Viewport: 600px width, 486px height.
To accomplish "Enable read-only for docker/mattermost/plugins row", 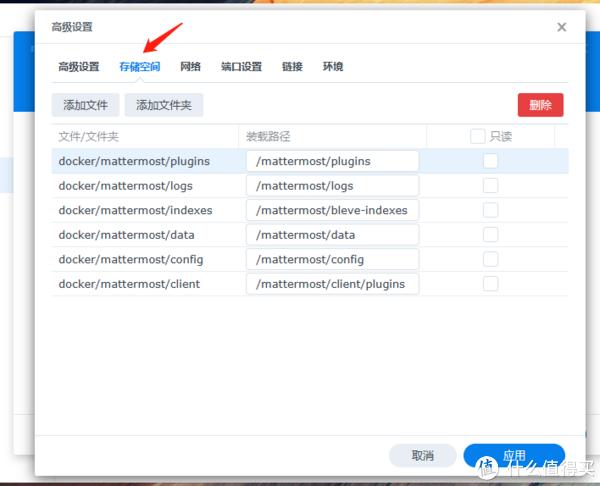I will click(x=490, y=161).
